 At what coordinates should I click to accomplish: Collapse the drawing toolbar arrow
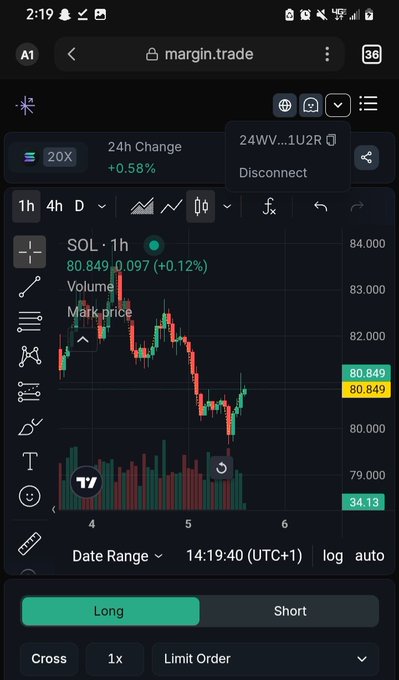click(x=54, y=510)
